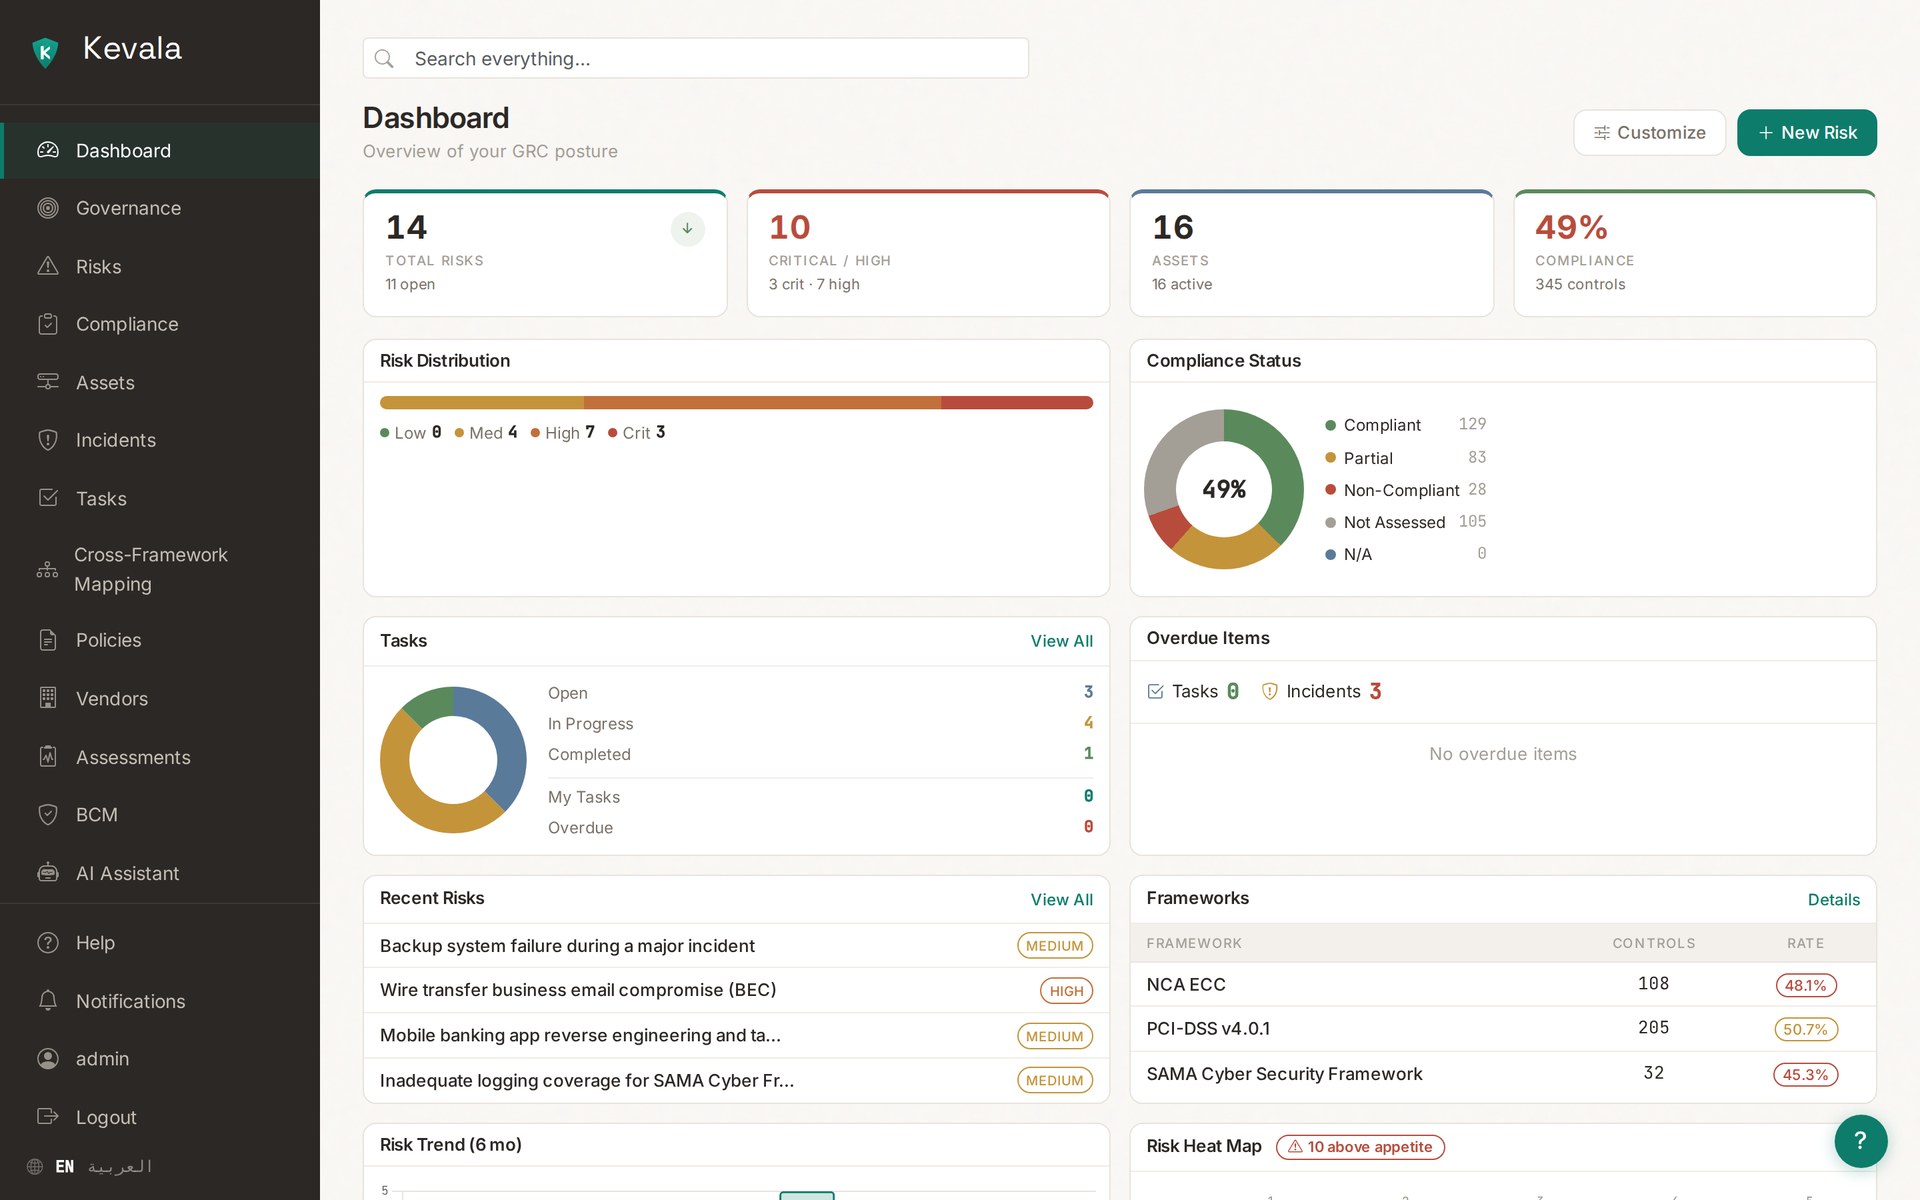Click the Governance target icon

pyautogui.click(x=48, y=208)
